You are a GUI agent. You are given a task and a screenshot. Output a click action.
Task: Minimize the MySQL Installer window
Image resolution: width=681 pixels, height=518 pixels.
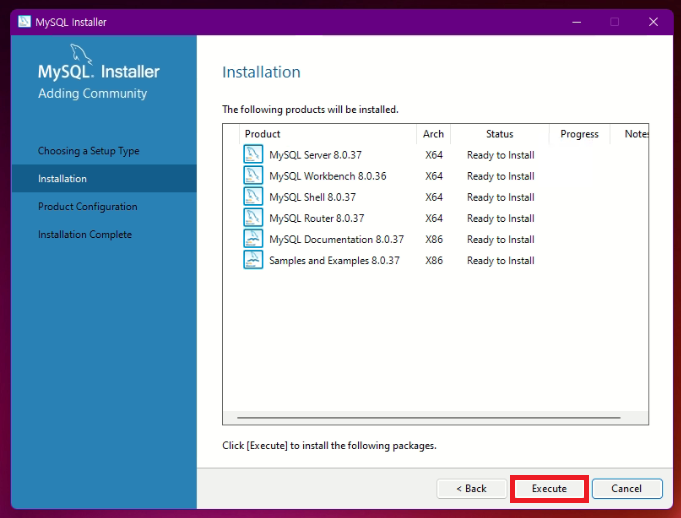[576, 22]
